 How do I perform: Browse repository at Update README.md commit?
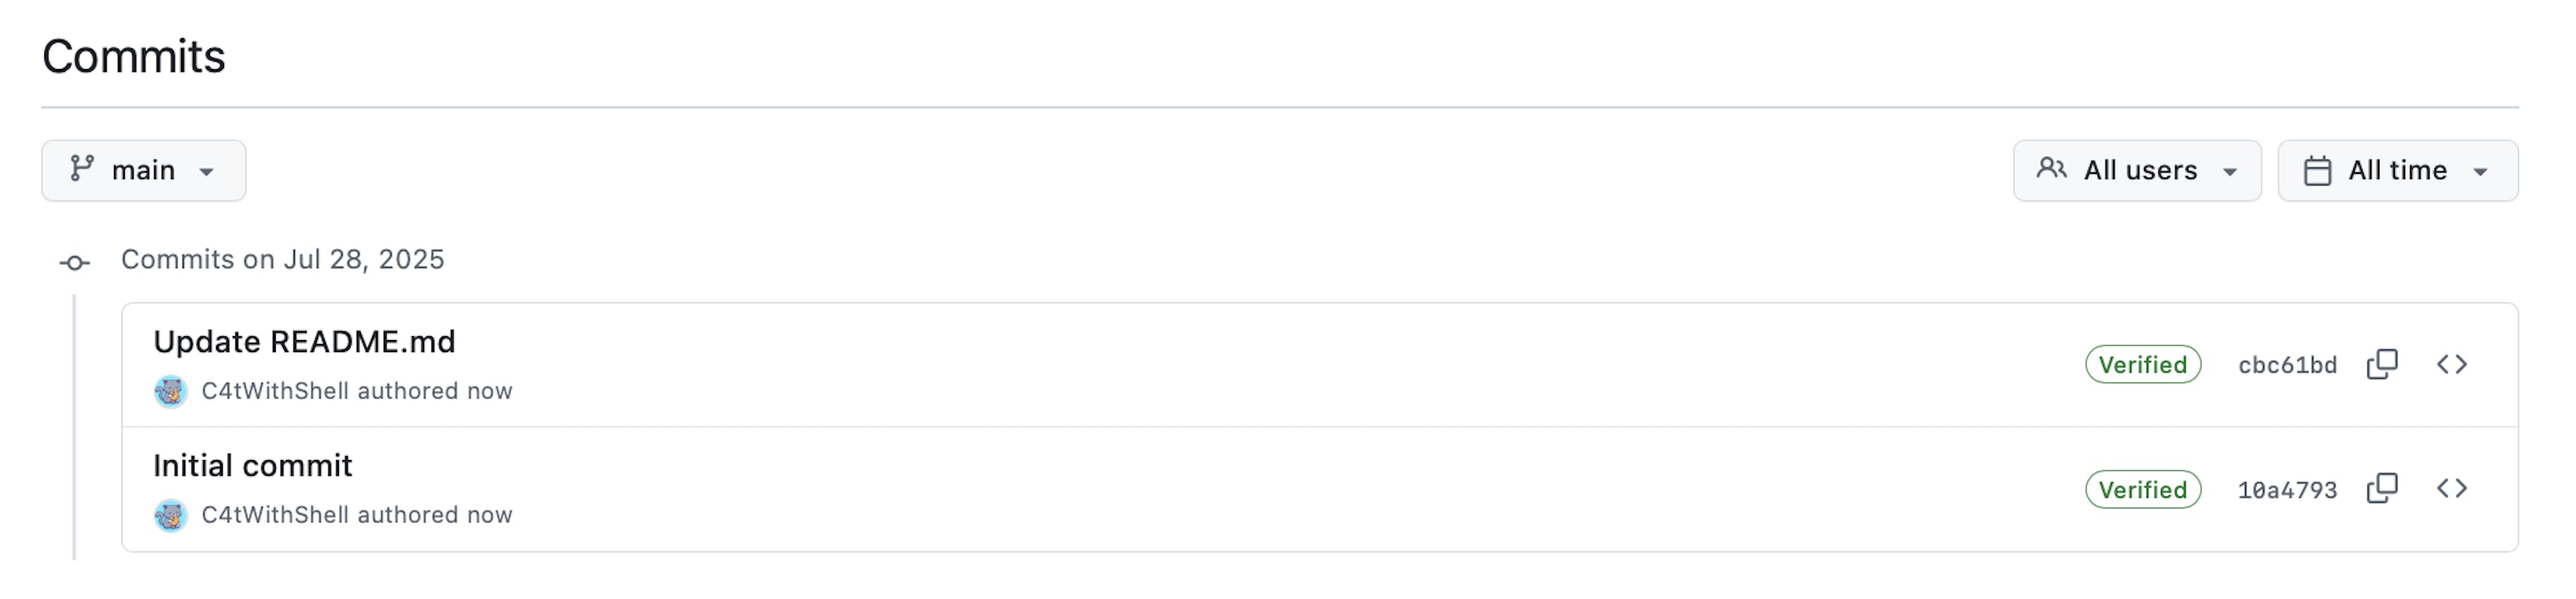click(x=2452, y=364)
